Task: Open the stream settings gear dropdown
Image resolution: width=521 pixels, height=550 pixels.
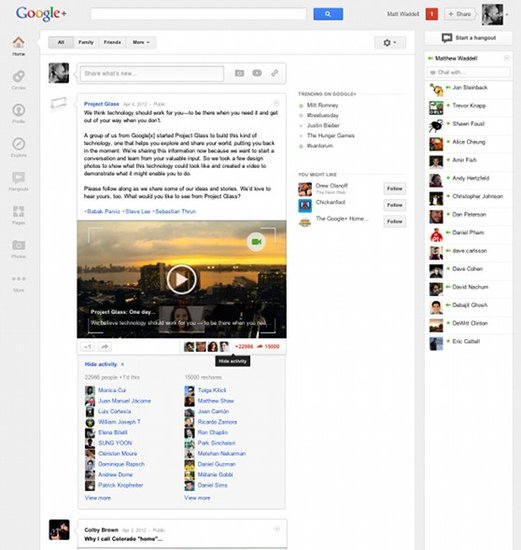Action: 390,42
